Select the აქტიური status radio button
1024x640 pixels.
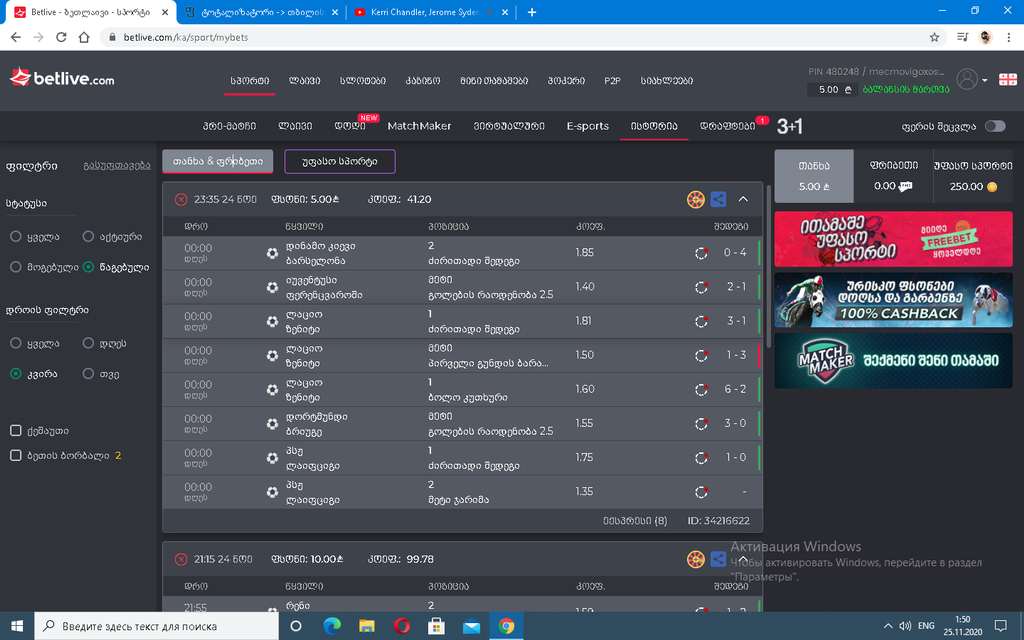tap(88, 237)
